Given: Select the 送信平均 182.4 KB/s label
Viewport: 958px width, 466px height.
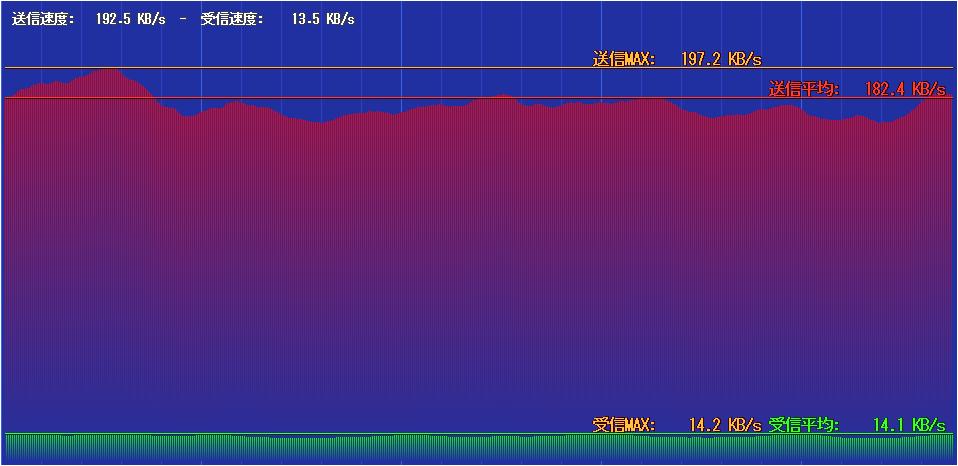Looking at the screenshot, I should tap(857, 89).
